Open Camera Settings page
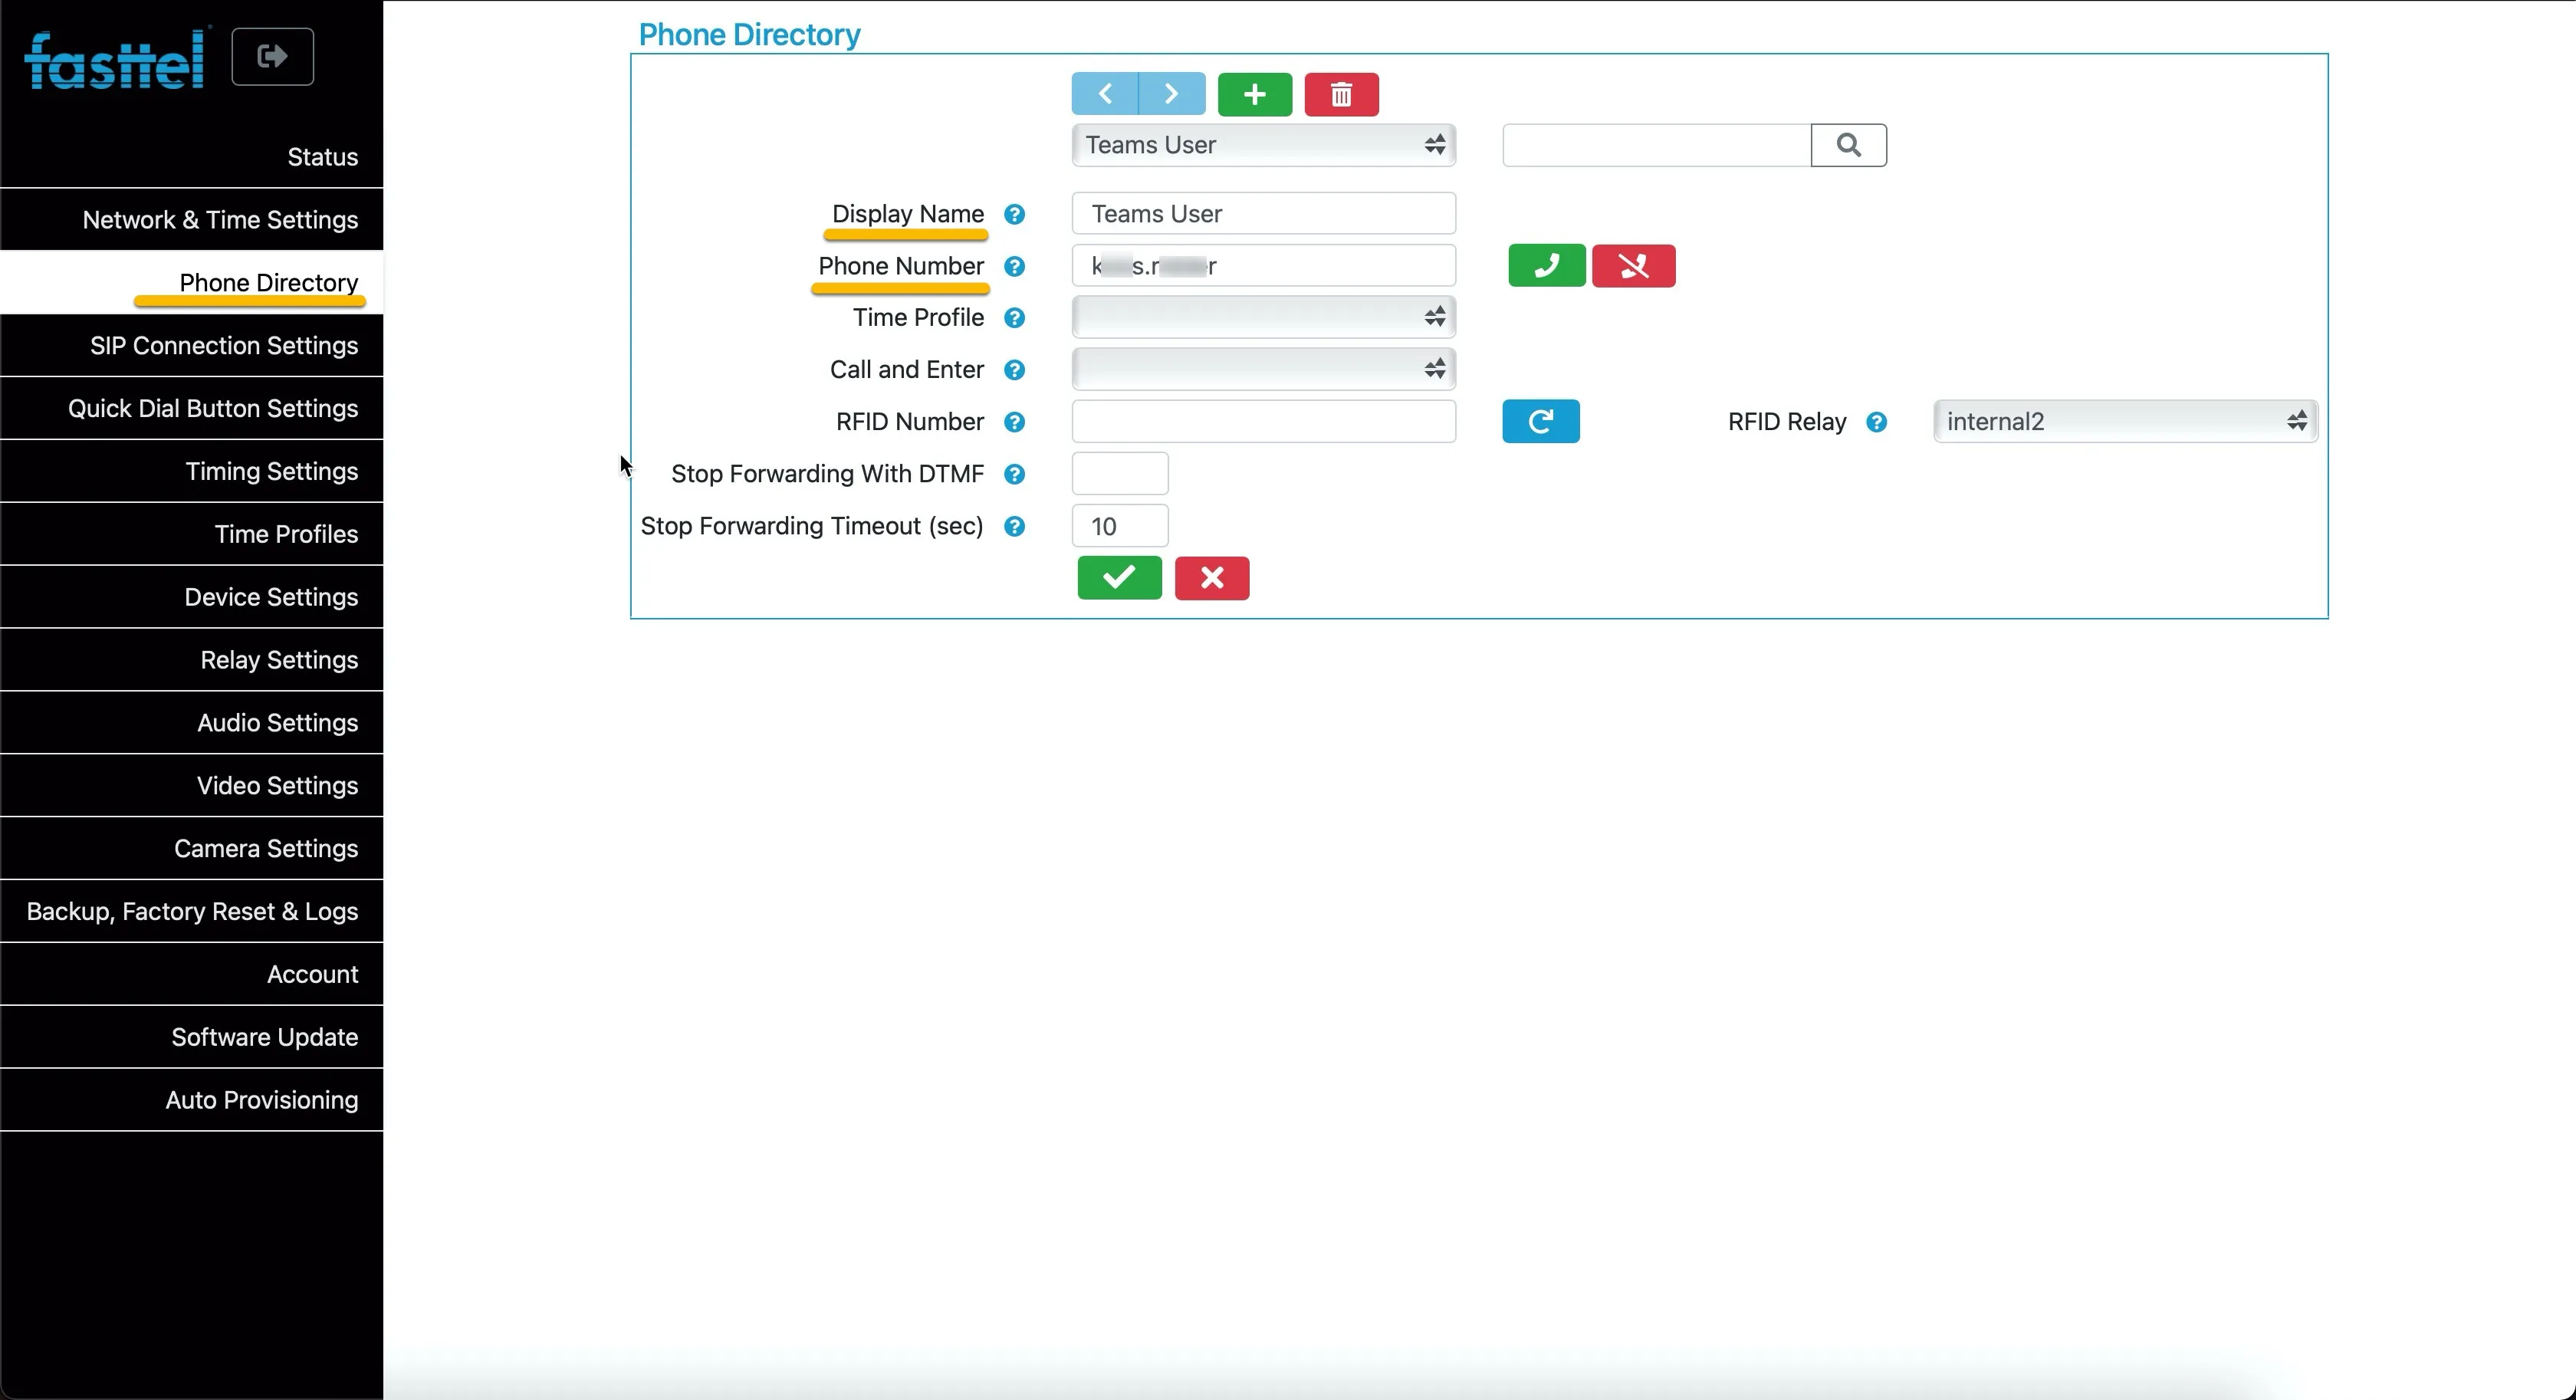This screenshot has height=1400, width=2576. [x=192, y=849]
